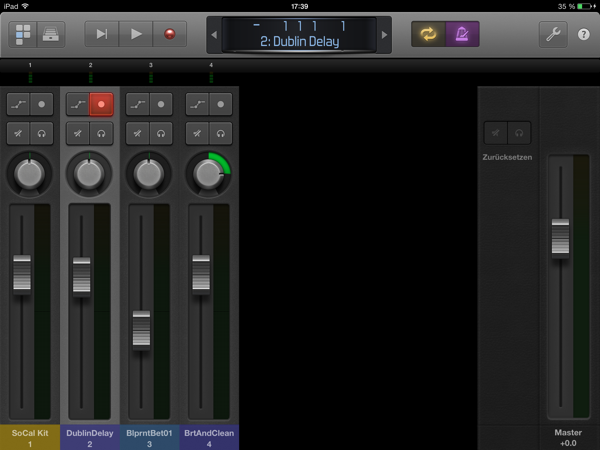Open the wrench settings menu
This screenshot has height=450, width=600.
pos(553,34)
